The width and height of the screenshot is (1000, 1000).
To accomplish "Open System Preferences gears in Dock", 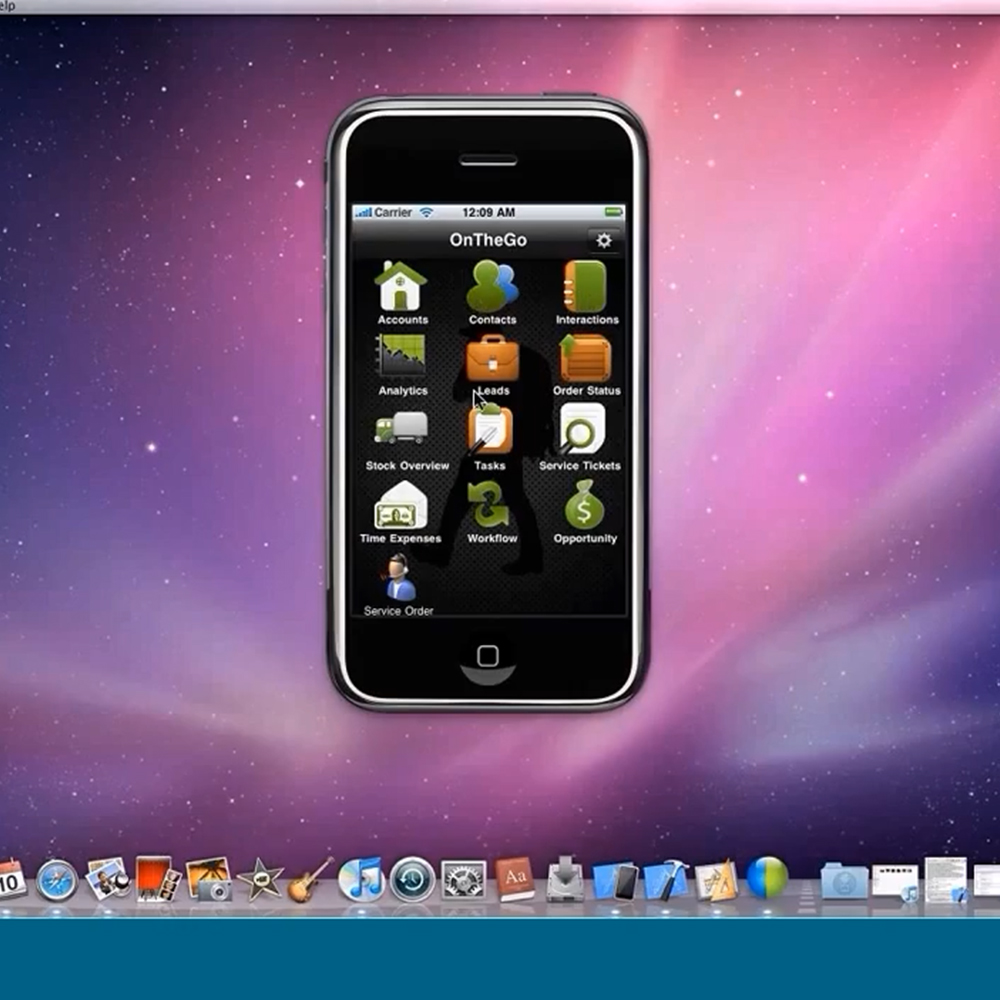I will point(464,880).
